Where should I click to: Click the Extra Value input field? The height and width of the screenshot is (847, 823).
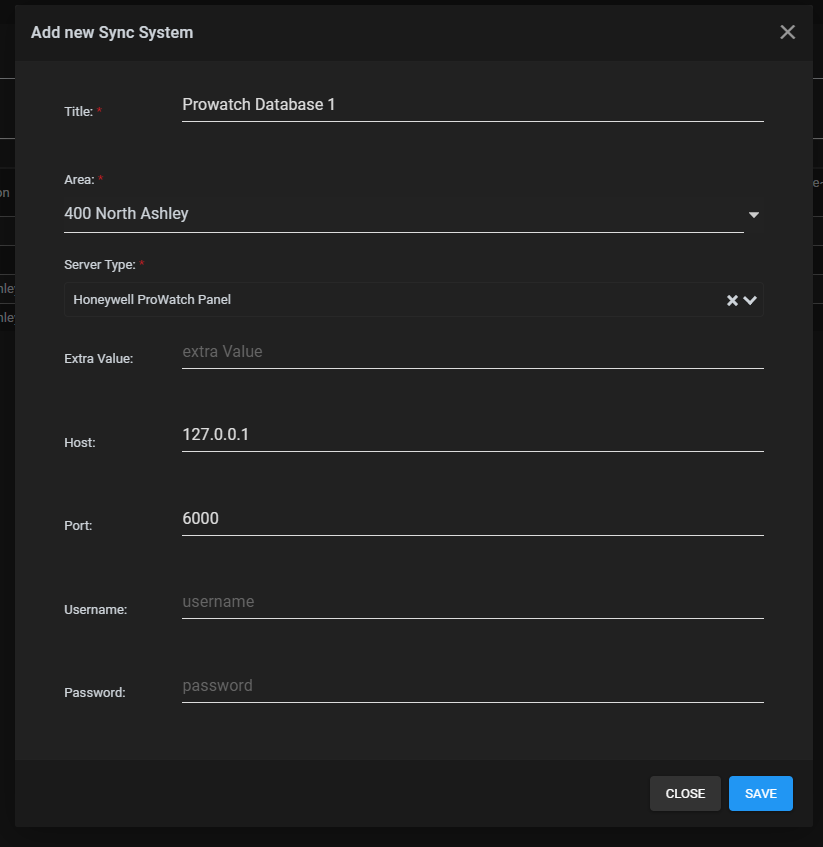coord(473,352)
